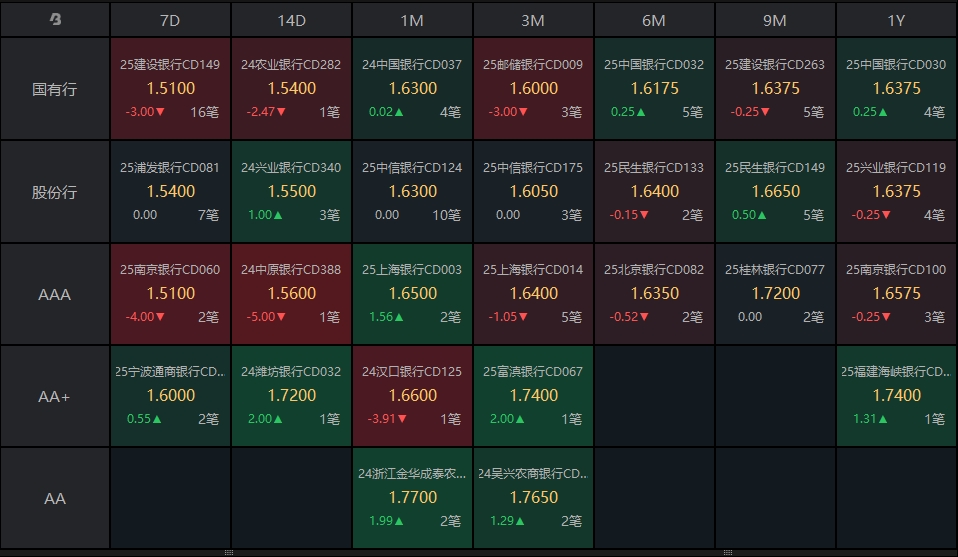This screenshot has height=557, width=958.
Task: View the 25桂林银行CD077 cell
Action: (775, 294)
